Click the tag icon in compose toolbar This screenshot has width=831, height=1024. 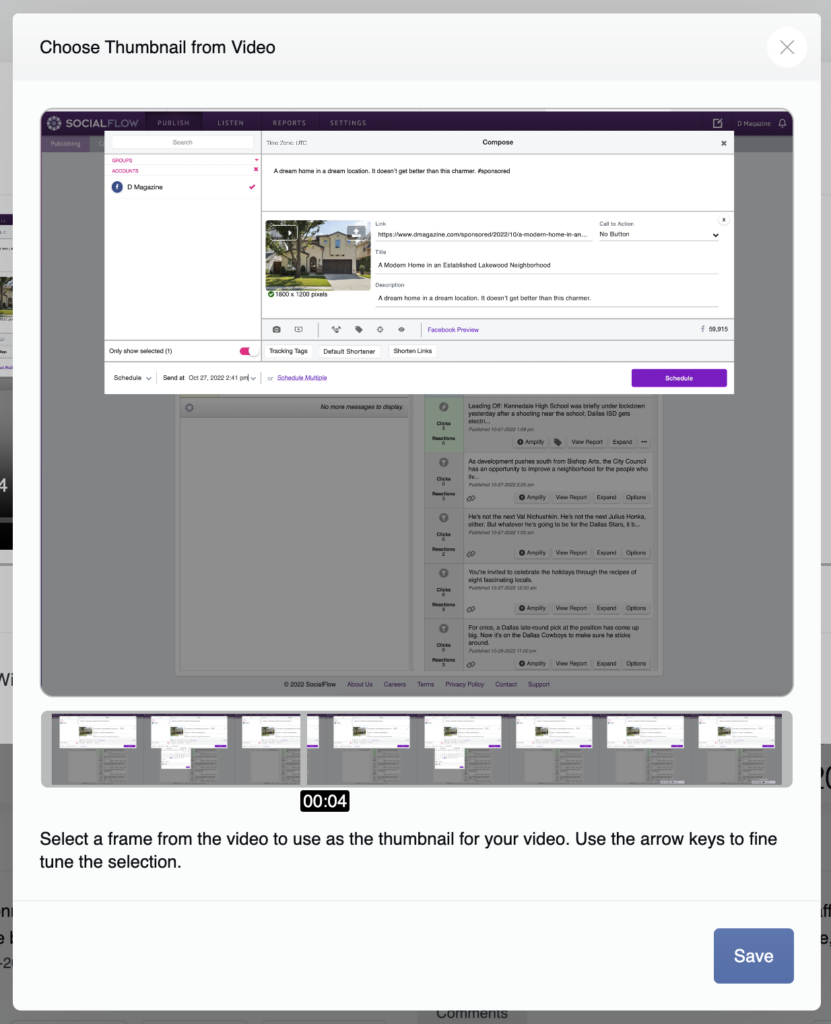(x=359, y=330)
